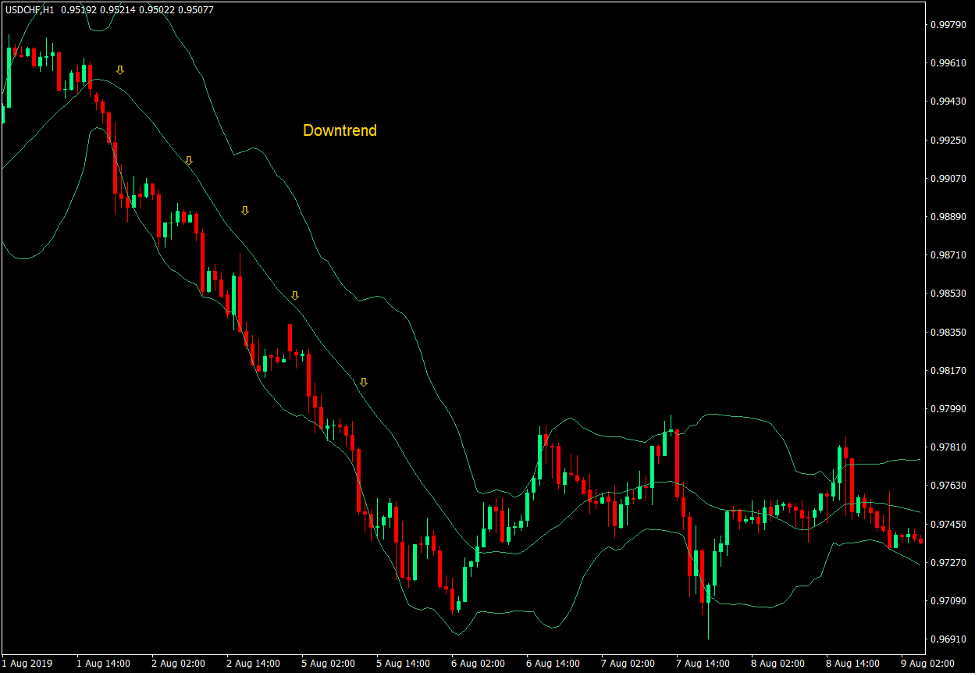Select the second yellow down arrow from top
This screenshot has width=977, height=675.
point(188,160)
